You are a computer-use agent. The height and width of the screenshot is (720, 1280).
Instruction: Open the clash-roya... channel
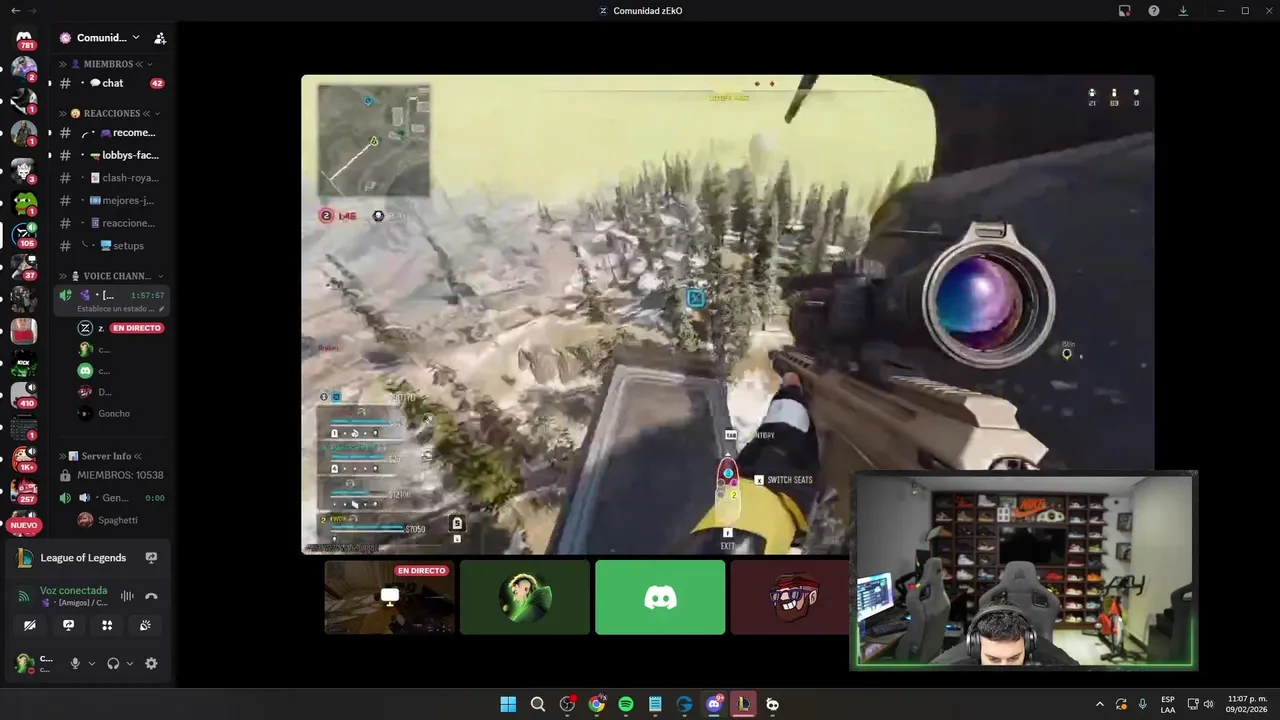(x=110, y=178)
